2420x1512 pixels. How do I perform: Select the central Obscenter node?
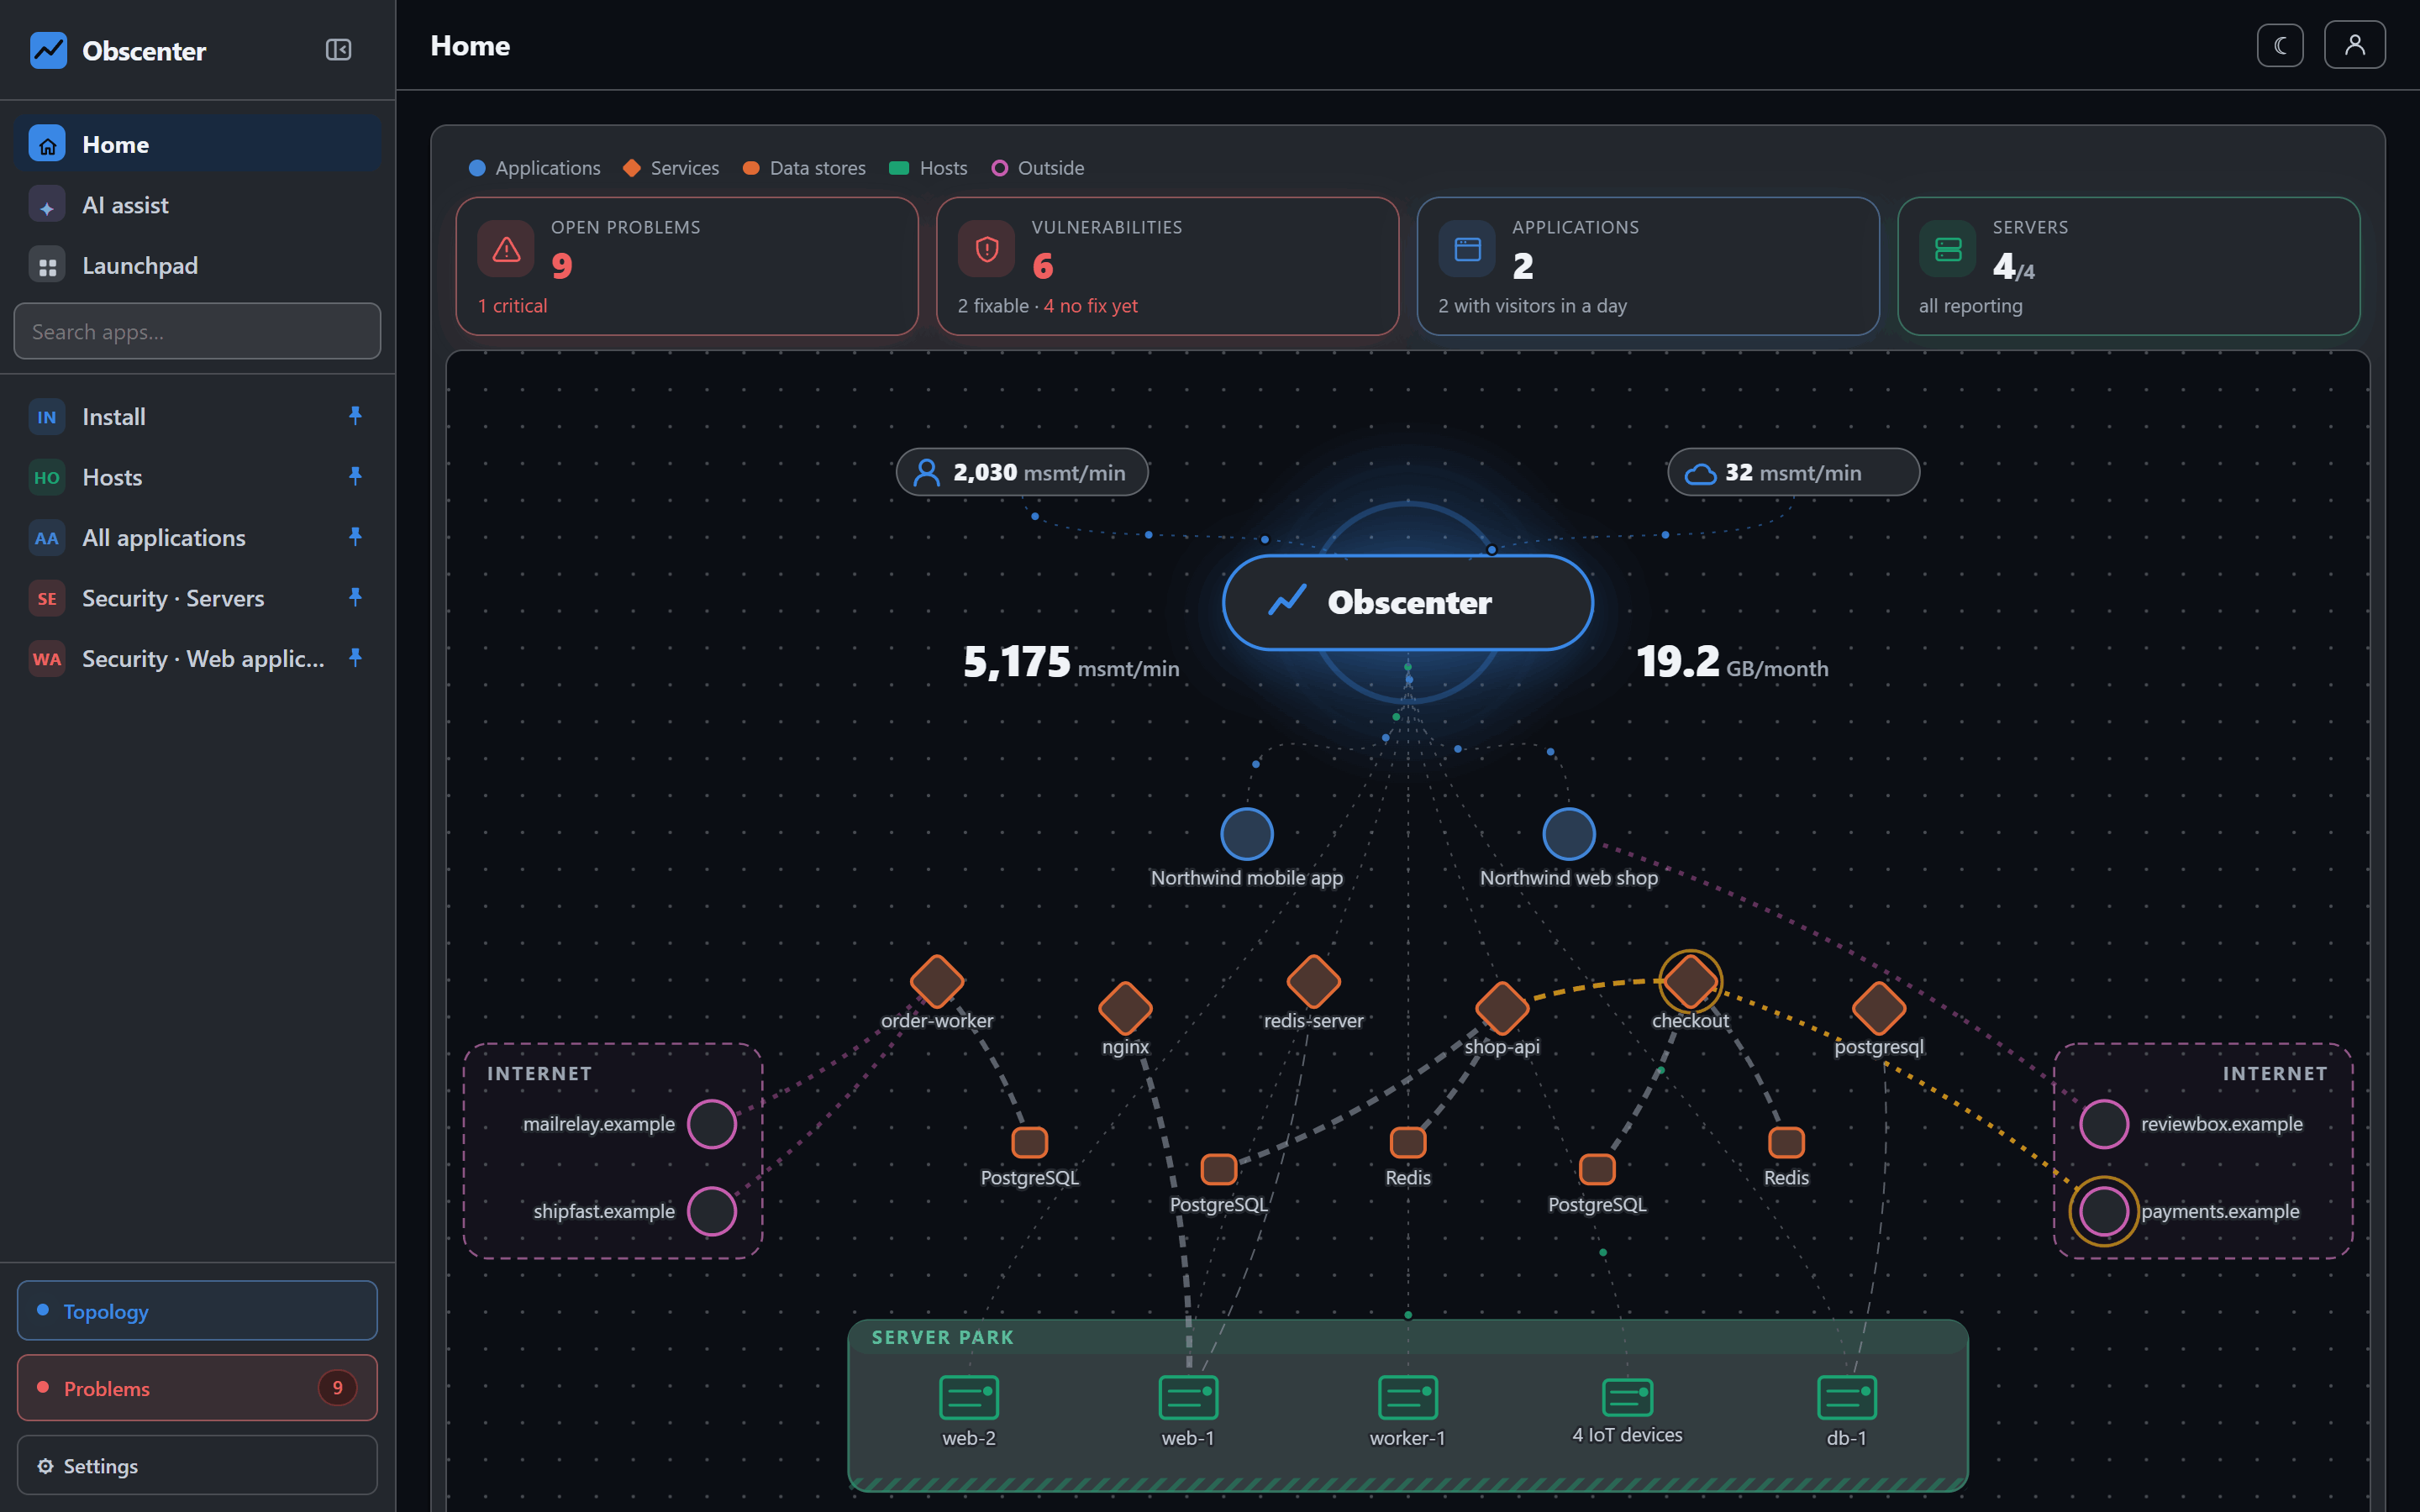pos(1407,602)
